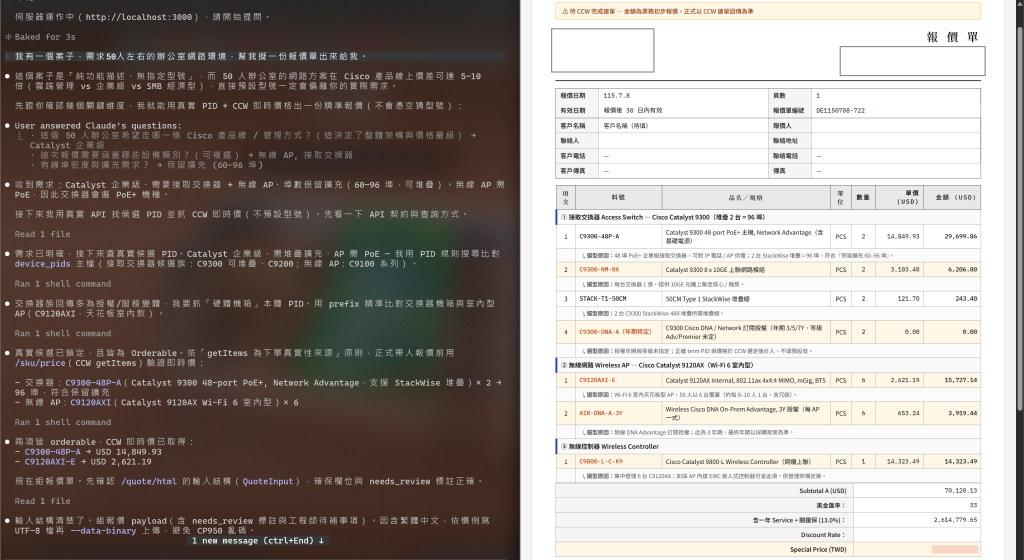The width and height of the screenshot is (1024, 560).
Task: Click Subtotal A value 70,128.13
Action: click(x=961, y=490)
